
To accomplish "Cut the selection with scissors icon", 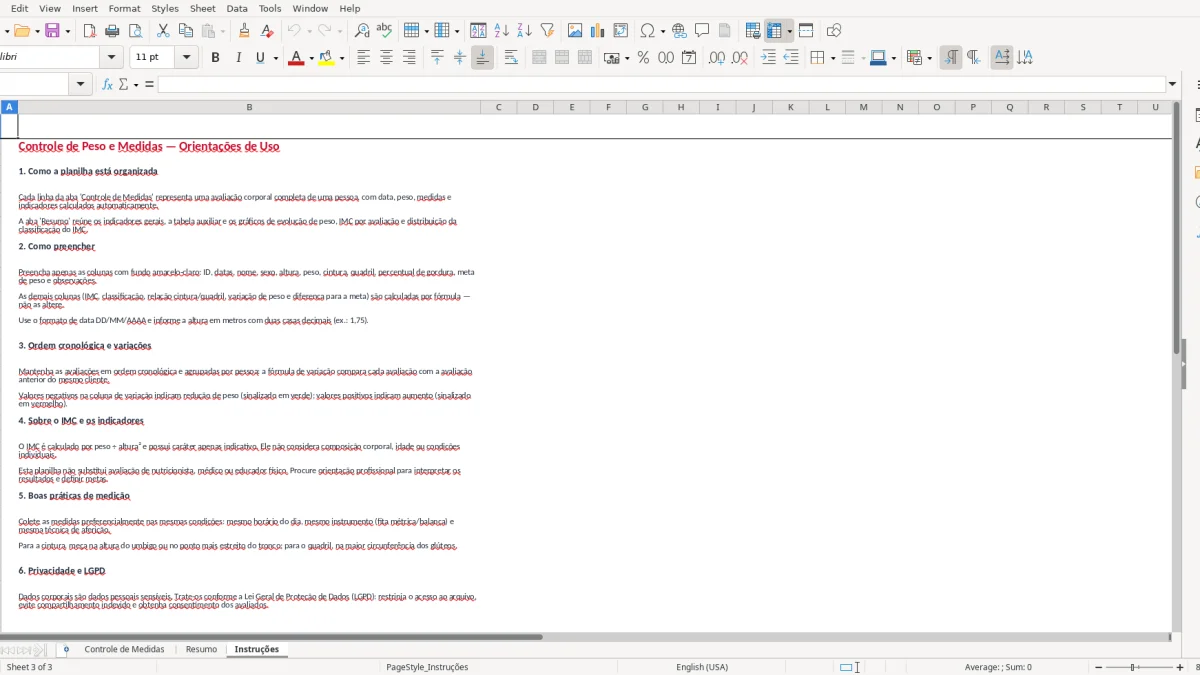I will tap(163, 31).
